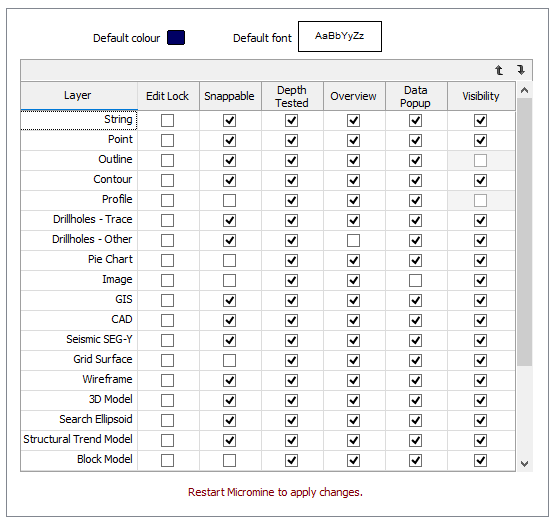Screen dimensions: 555x523
Task: Enable Snappable for Pie Chart layer
Action: [x=229, y=260]
